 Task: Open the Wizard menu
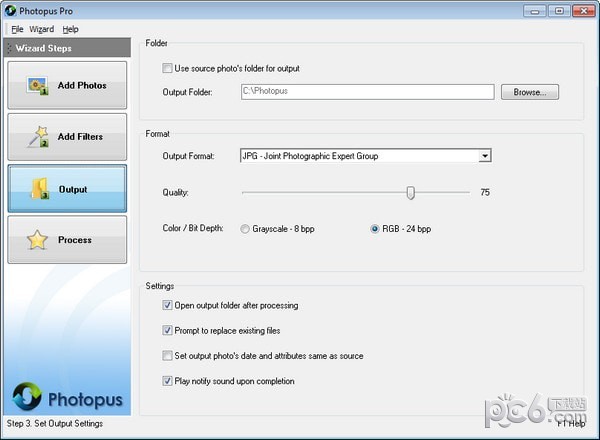[x=42, y=30]
